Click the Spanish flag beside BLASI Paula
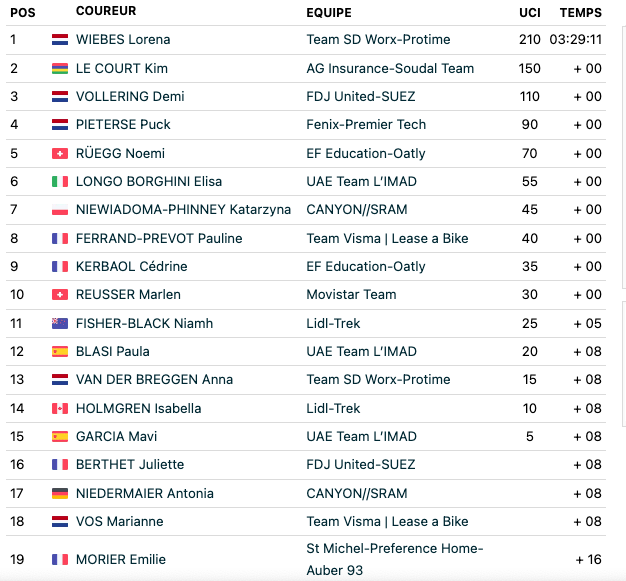 click(60, 351)
